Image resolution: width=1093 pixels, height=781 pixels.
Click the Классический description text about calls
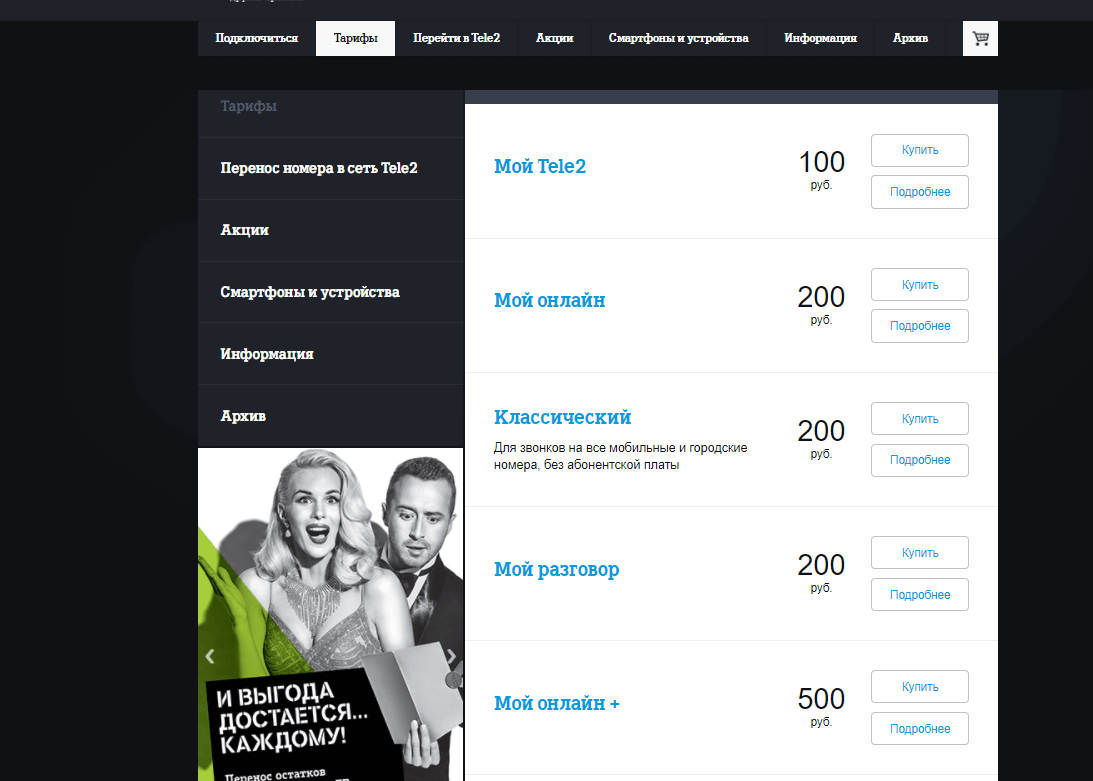620,456
